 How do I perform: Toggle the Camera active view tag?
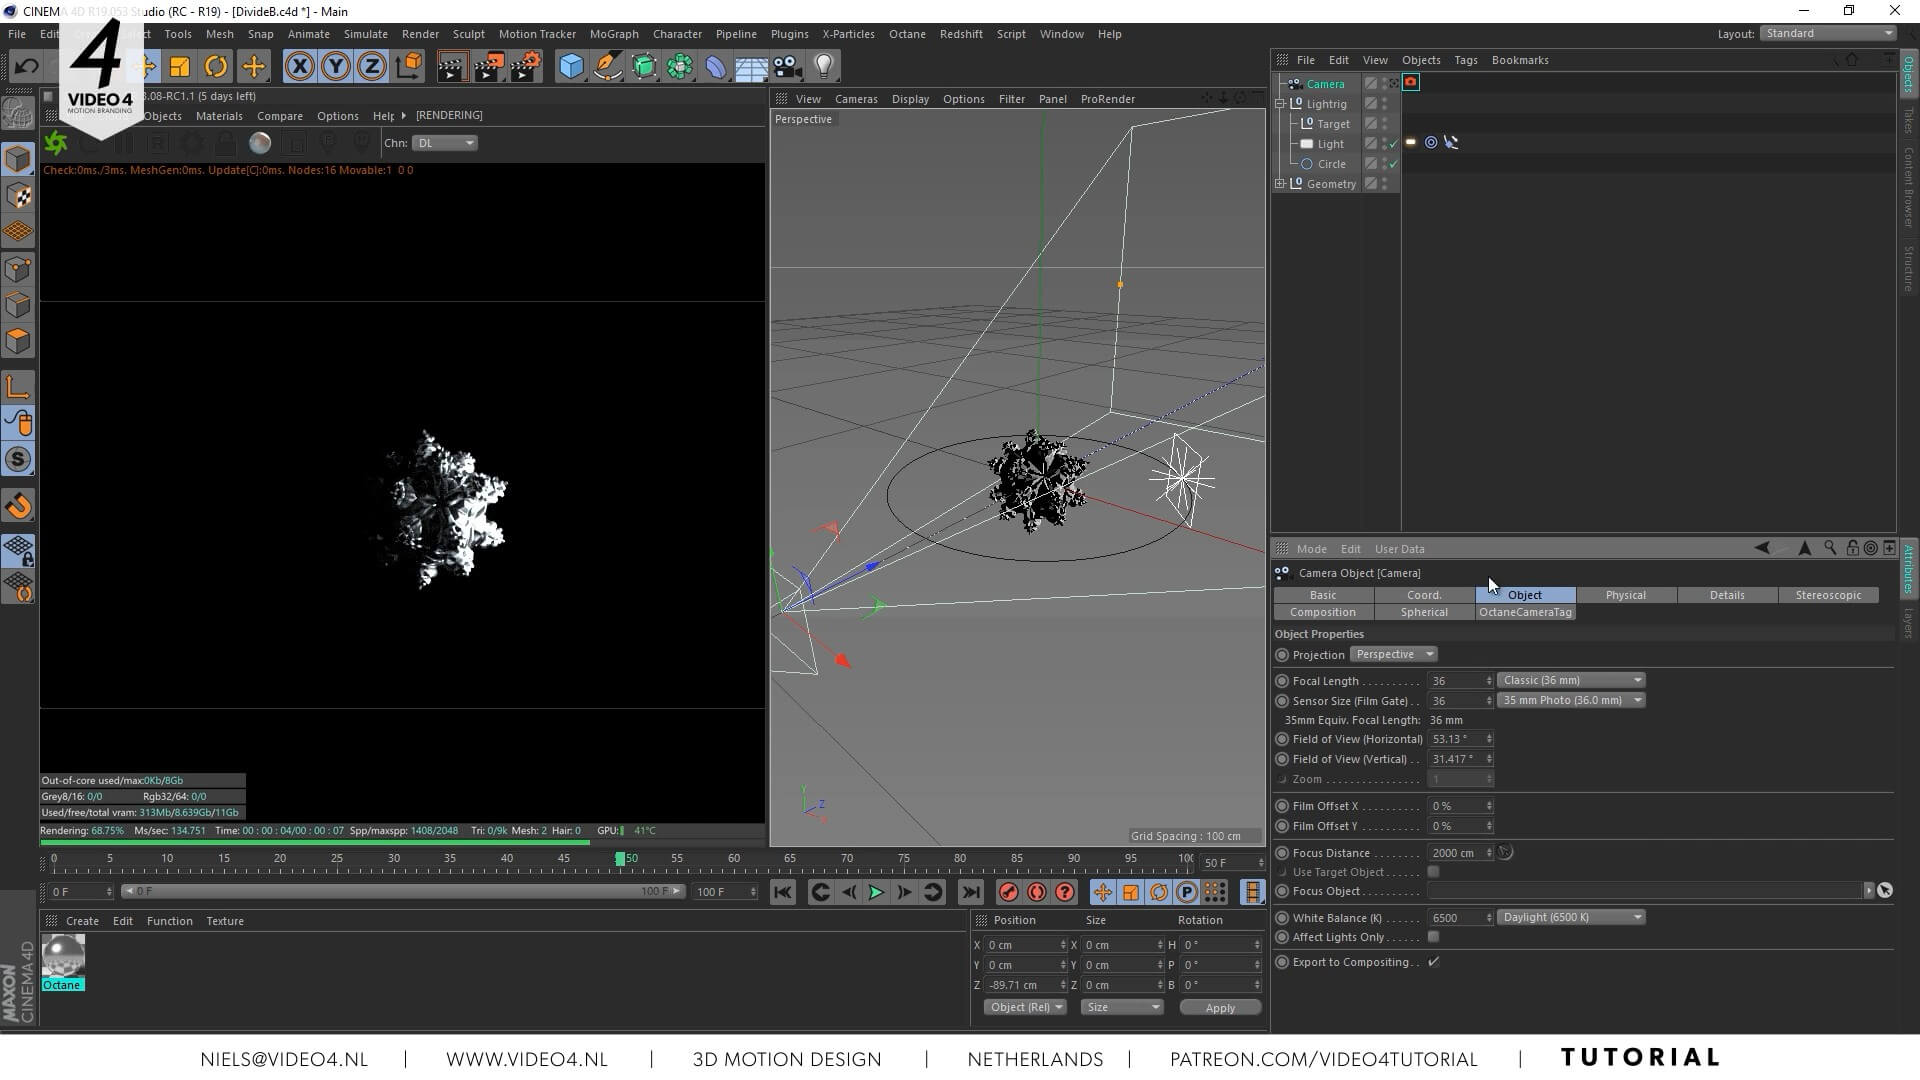pos(1393,84)
